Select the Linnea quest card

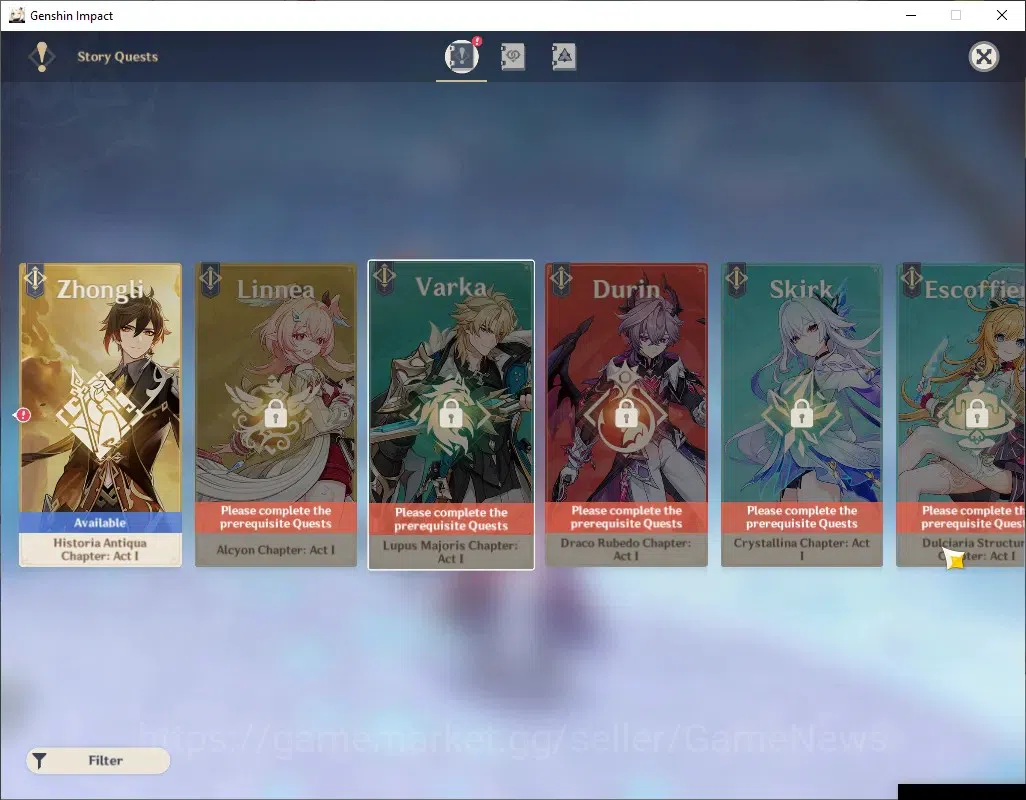coord(275,415)
